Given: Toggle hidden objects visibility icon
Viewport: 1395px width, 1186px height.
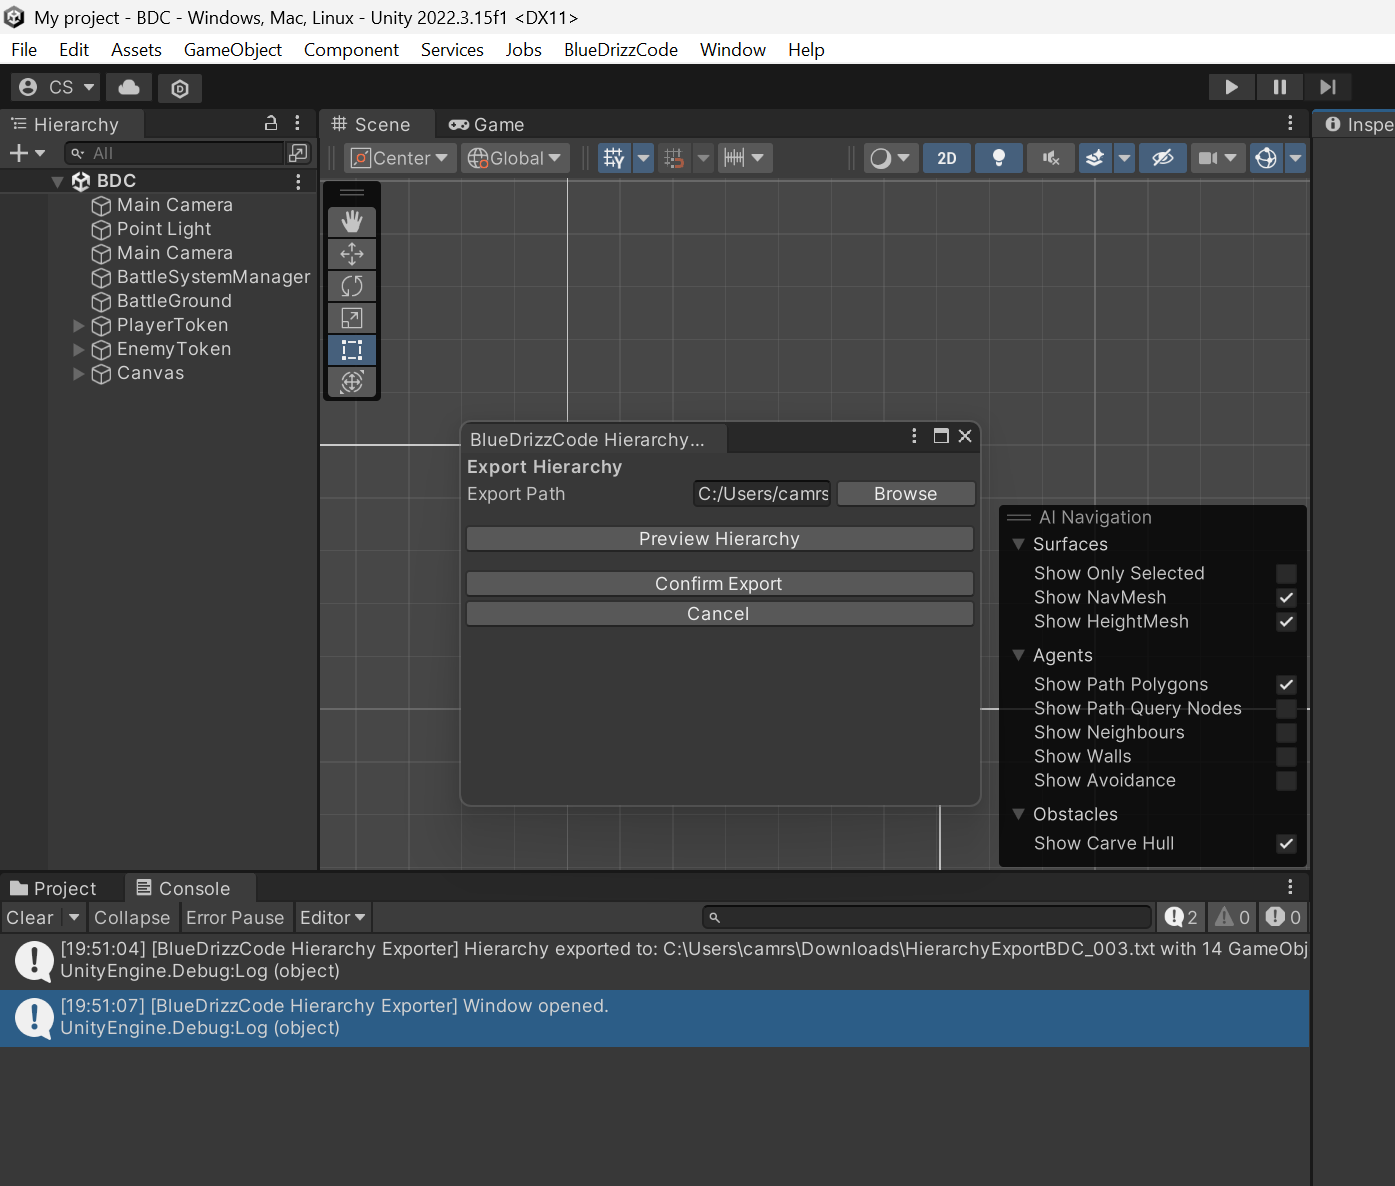Looking at the screenshot, I should [x=1162, y=158].
